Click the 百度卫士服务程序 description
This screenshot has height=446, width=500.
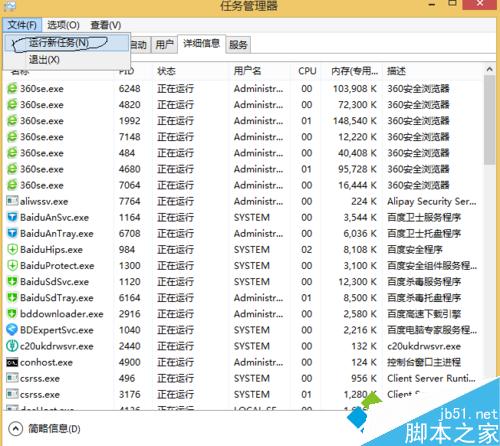[424, 217]
